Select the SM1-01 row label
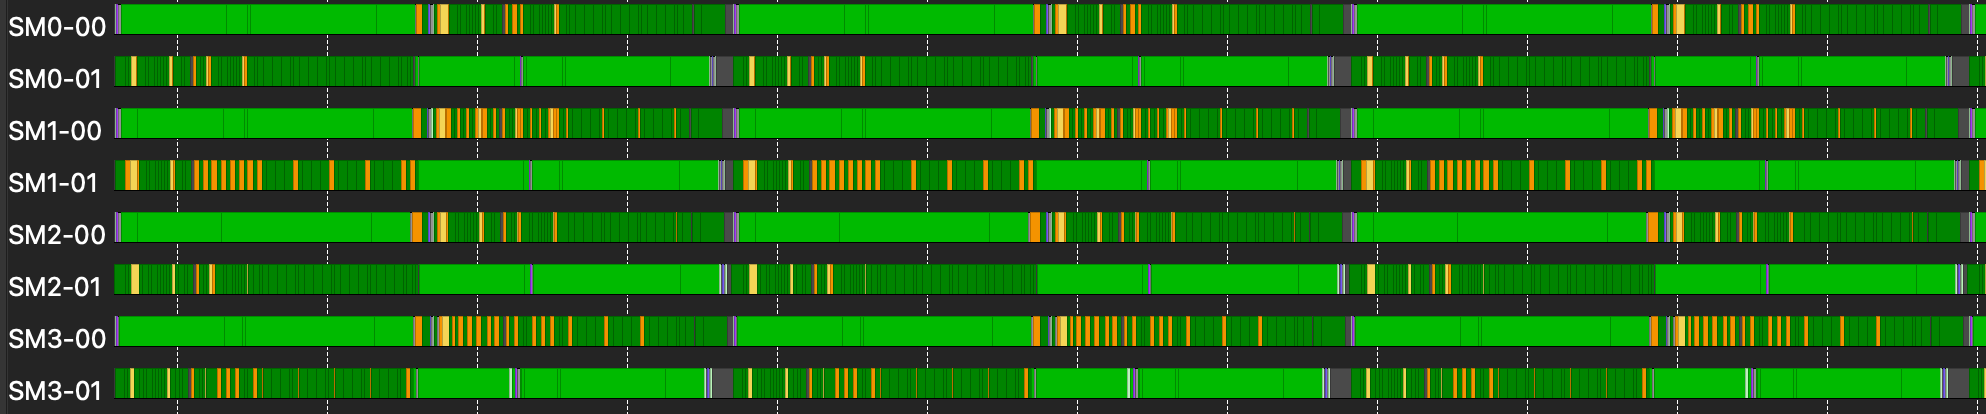Screen dimensions: 1986x414 click(x=53, y=183)
